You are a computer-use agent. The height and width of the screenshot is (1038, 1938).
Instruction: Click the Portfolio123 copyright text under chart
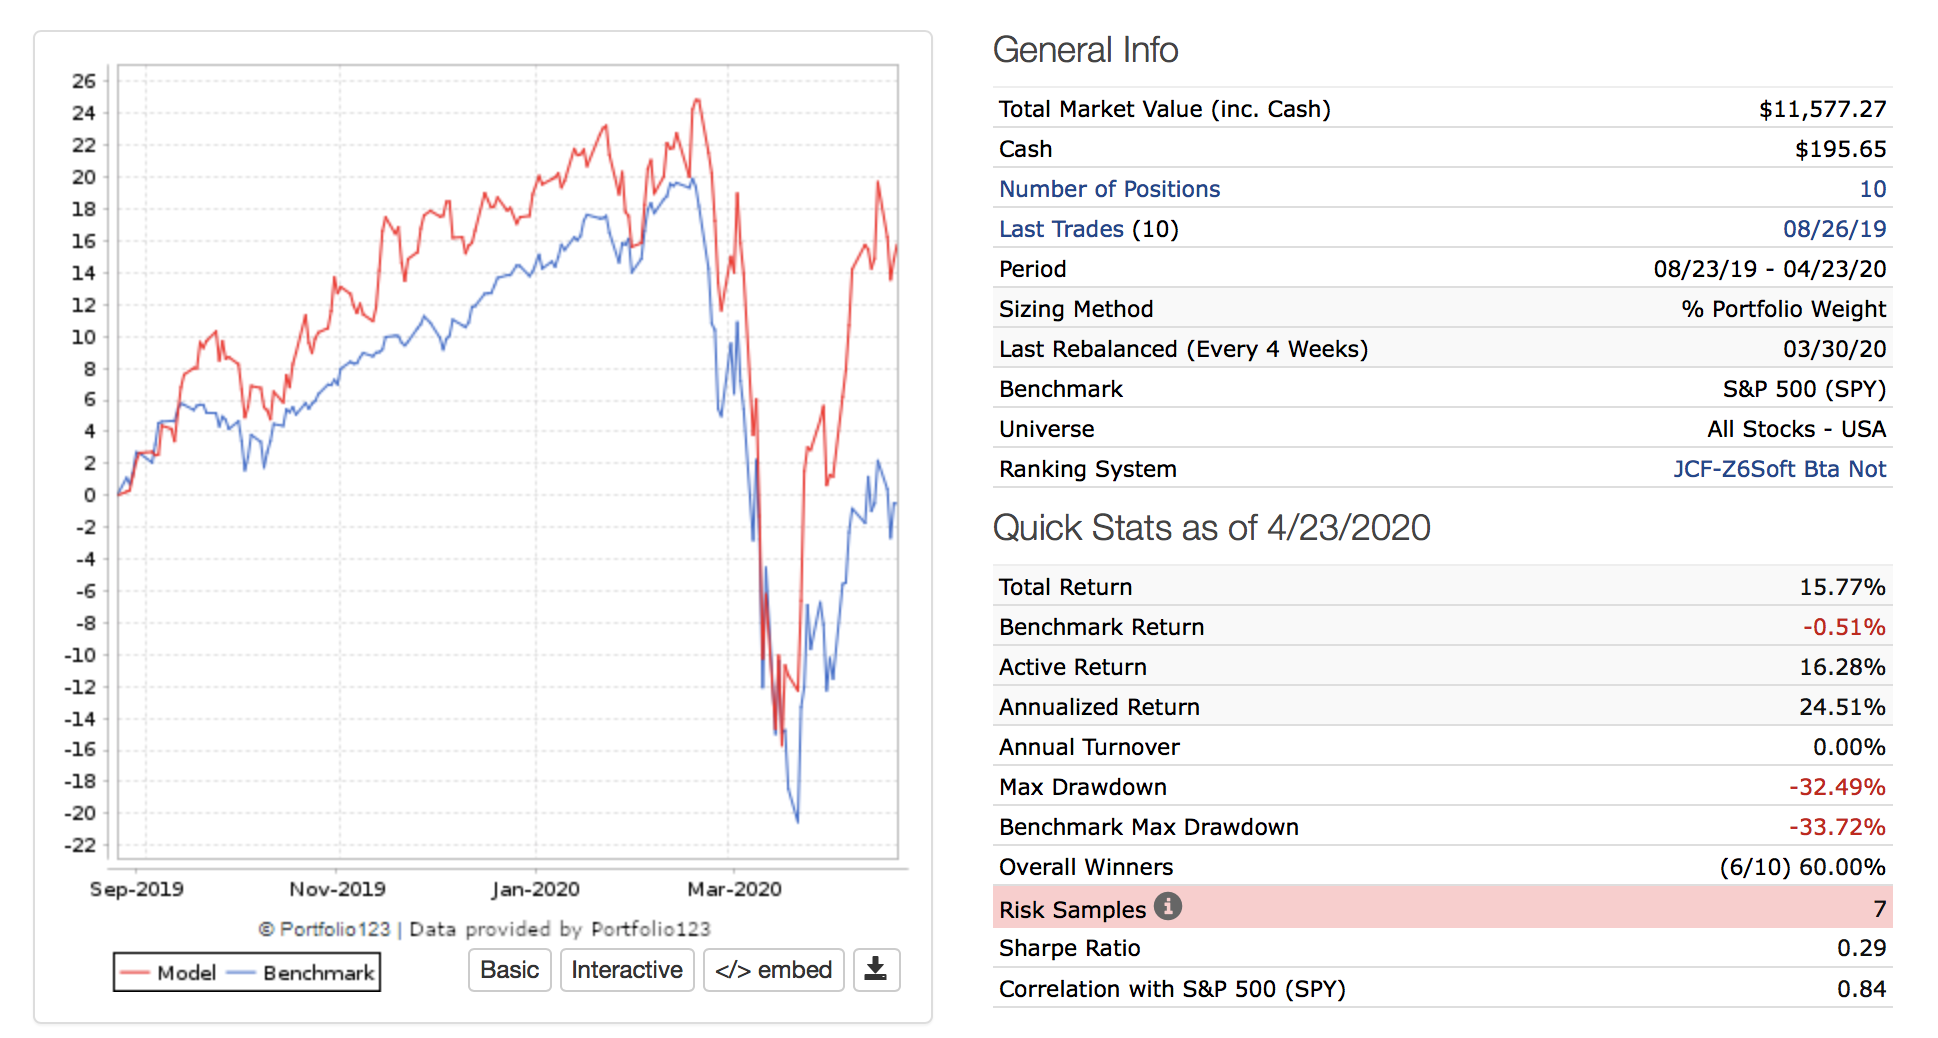(x=484, y=929)
